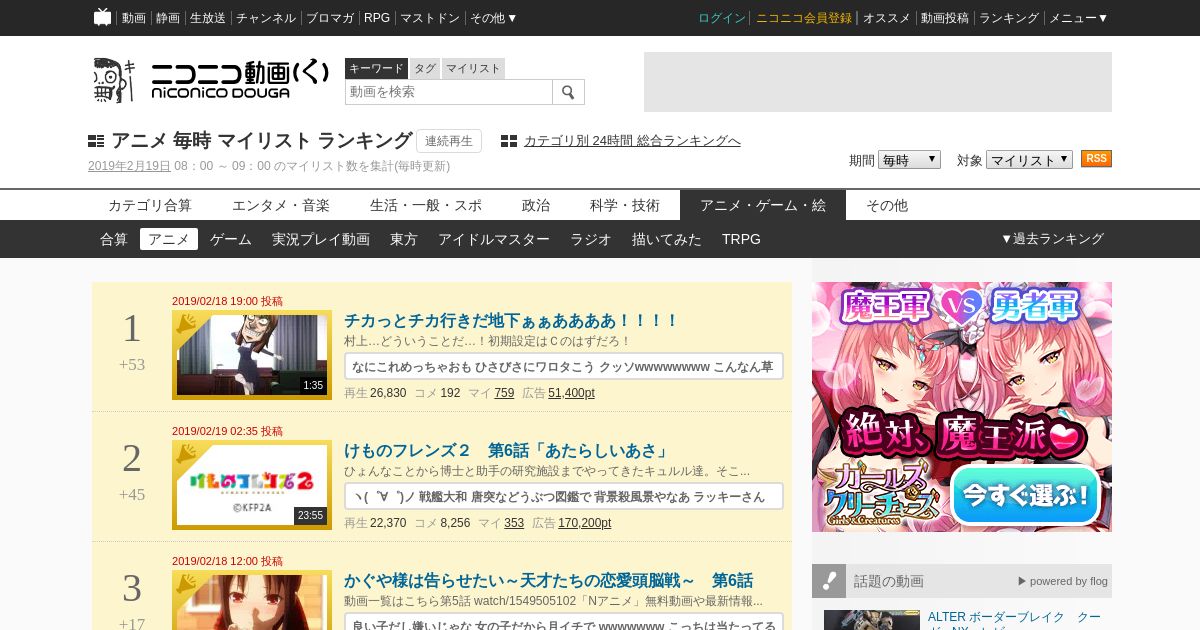Select the ゲーム subcategory
Image resolution: width=1200 pixels, height=630 pixels.
coord(231,239)
